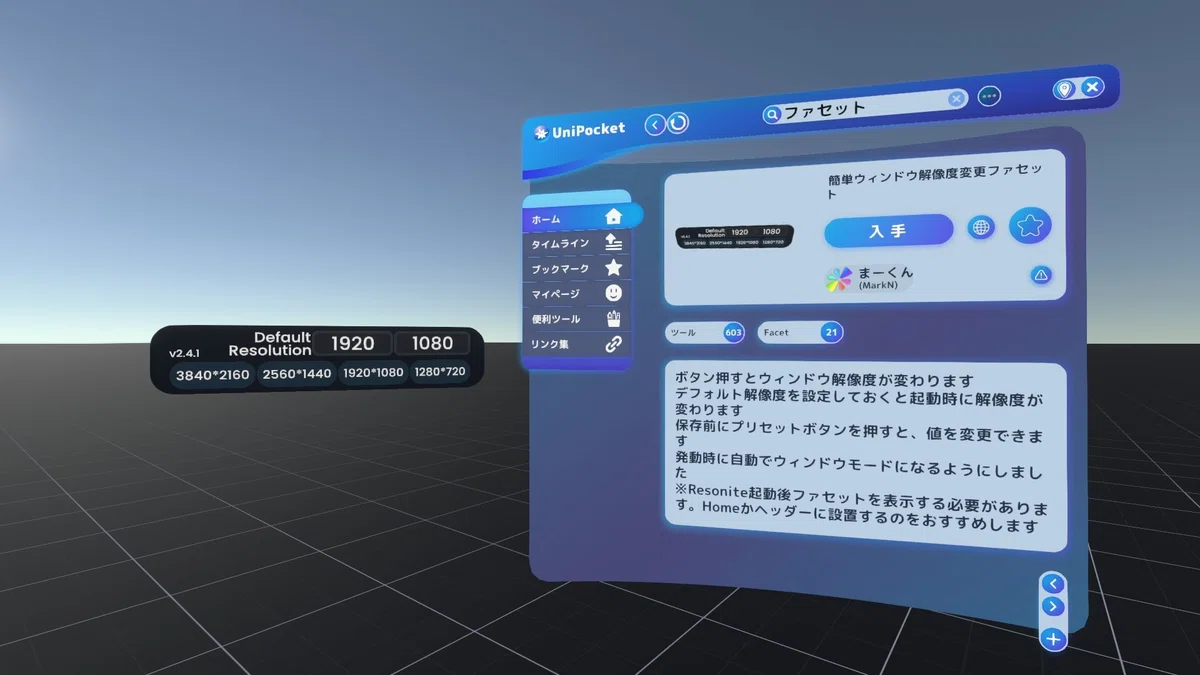Screen dimensions: 1200x675
Task: Clear the ファセット search text
Action: click(957, 98)
